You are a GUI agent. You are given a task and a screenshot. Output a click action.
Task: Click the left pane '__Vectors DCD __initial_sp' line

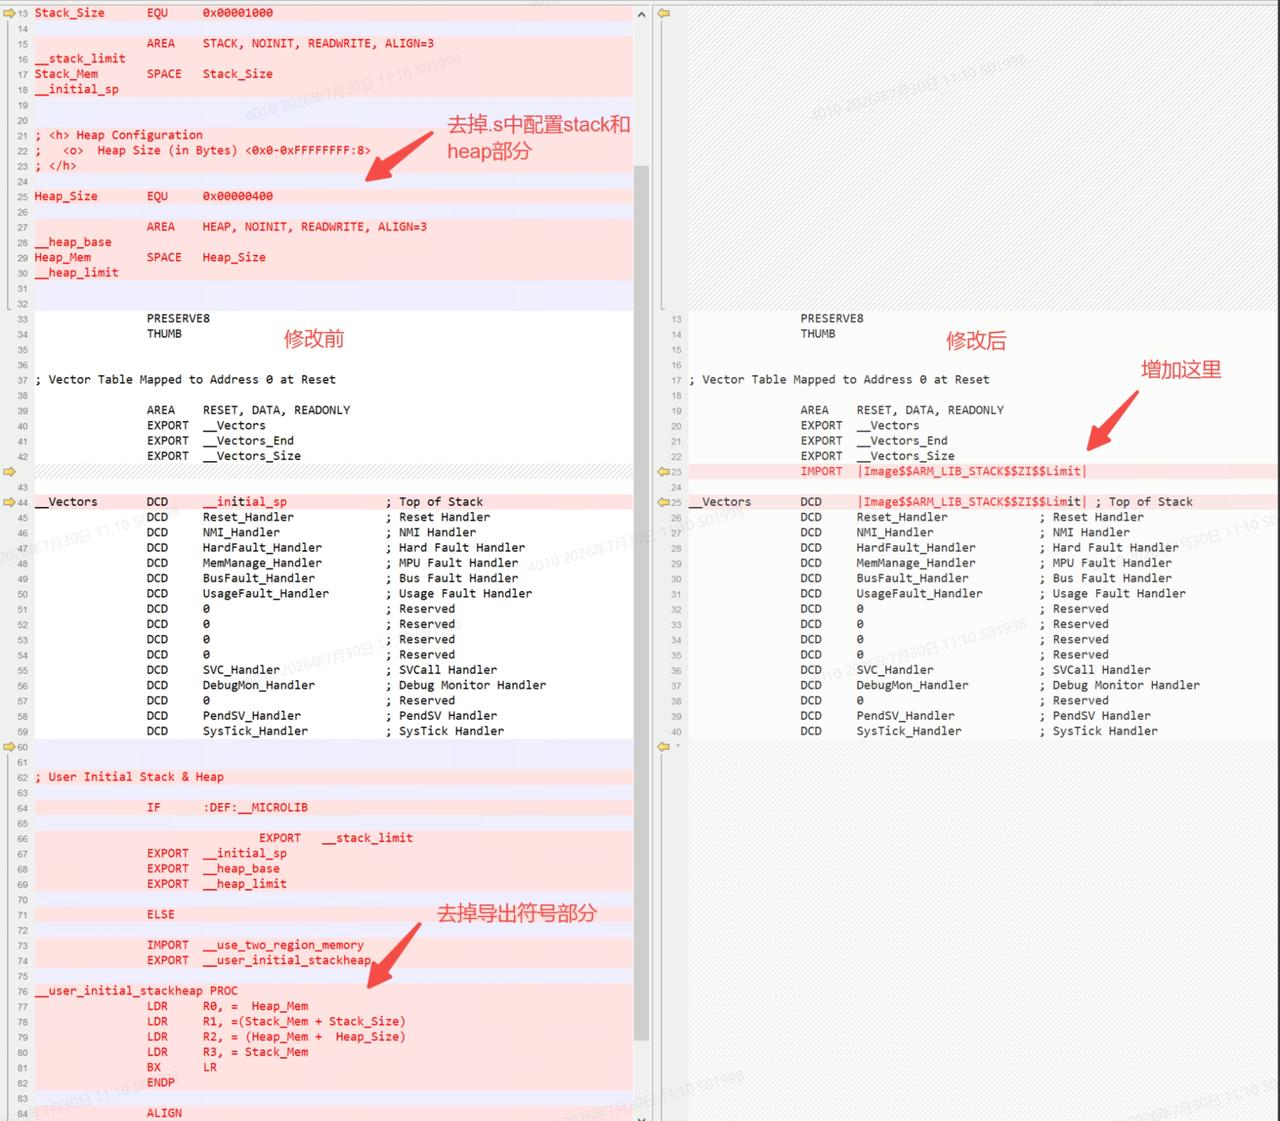coord(333,502)
